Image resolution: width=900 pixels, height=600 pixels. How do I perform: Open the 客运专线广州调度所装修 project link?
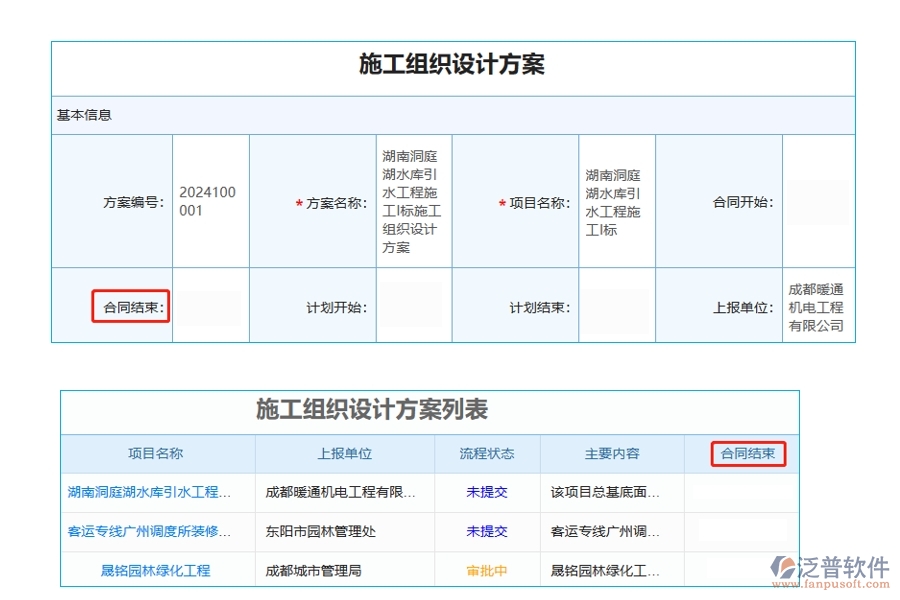[x=152, y=531]
